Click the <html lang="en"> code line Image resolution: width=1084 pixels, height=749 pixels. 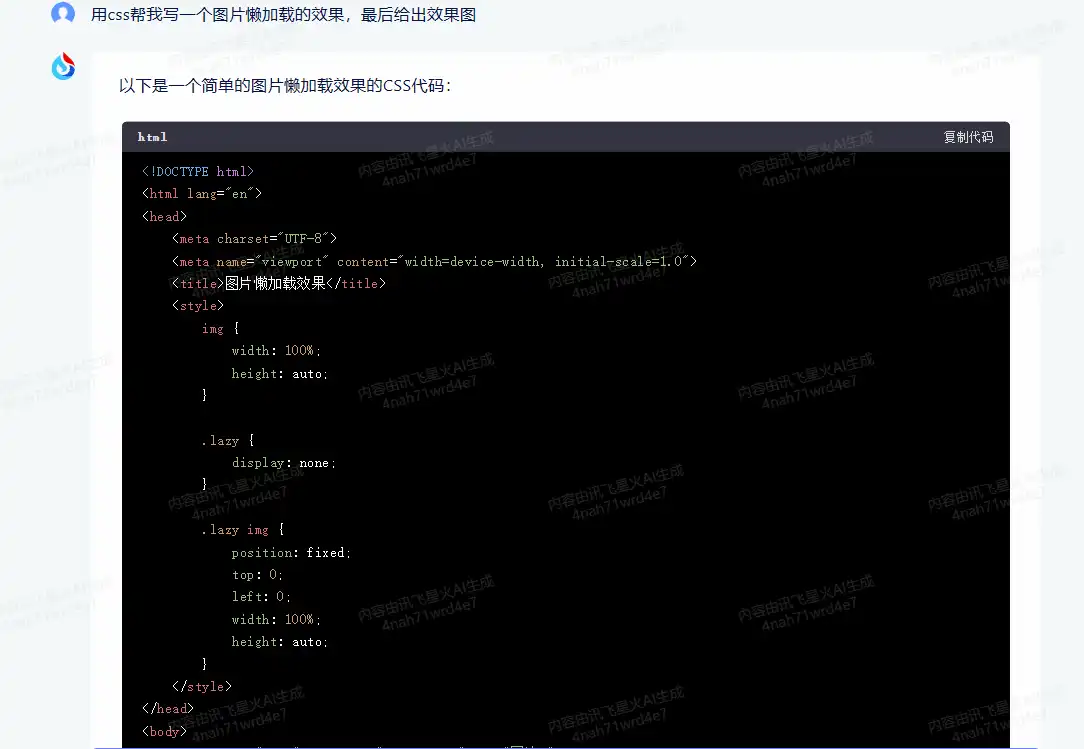[x=202, y=194]
